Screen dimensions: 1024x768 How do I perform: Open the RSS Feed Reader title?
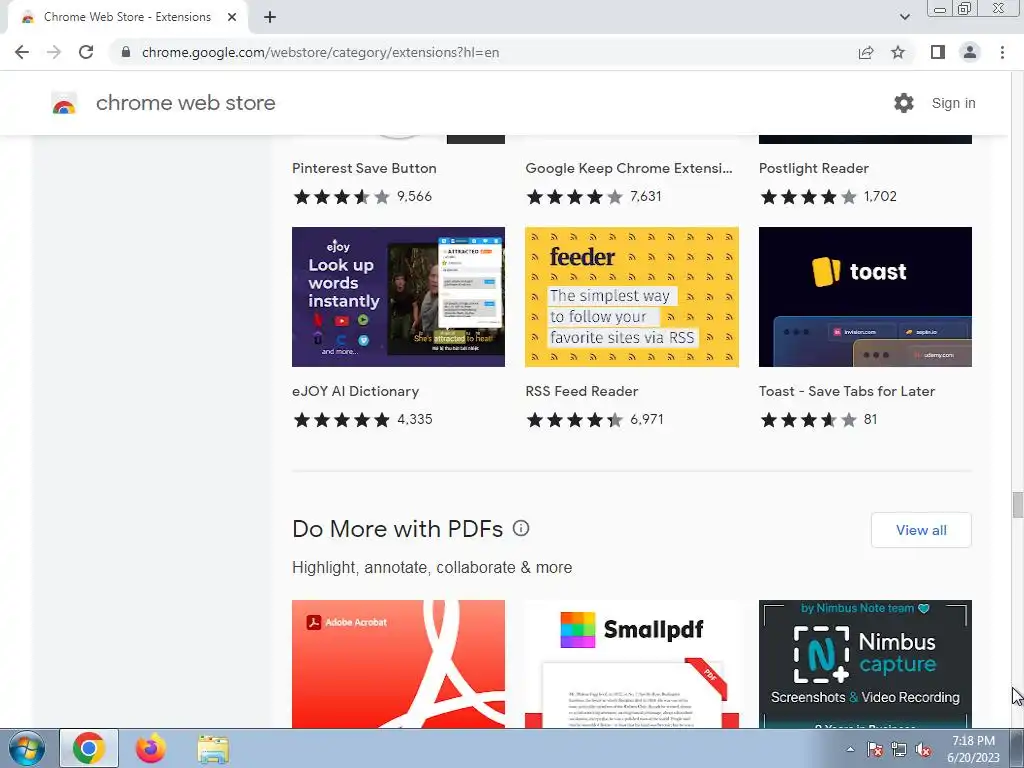pos(581,391)
